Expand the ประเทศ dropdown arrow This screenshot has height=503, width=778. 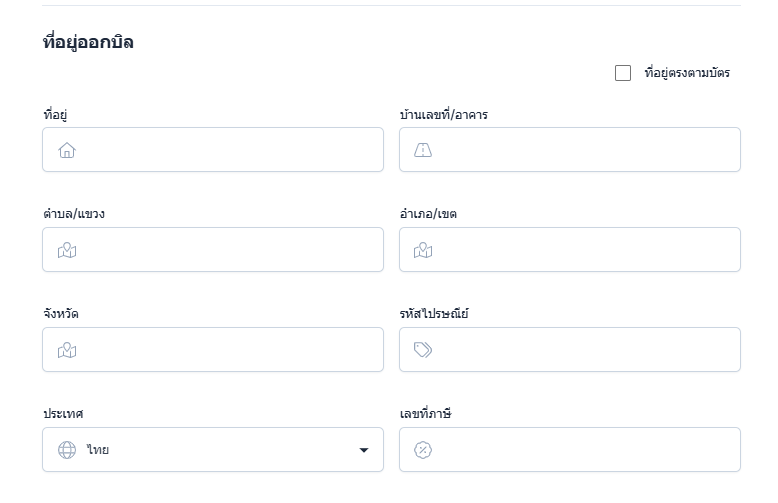[364, 450]
